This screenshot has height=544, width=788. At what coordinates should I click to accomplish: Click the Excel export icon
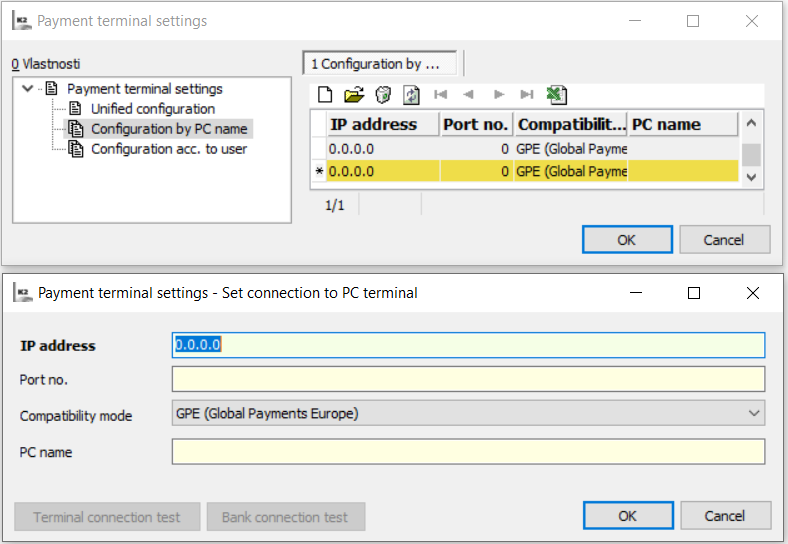coord(557,95)
